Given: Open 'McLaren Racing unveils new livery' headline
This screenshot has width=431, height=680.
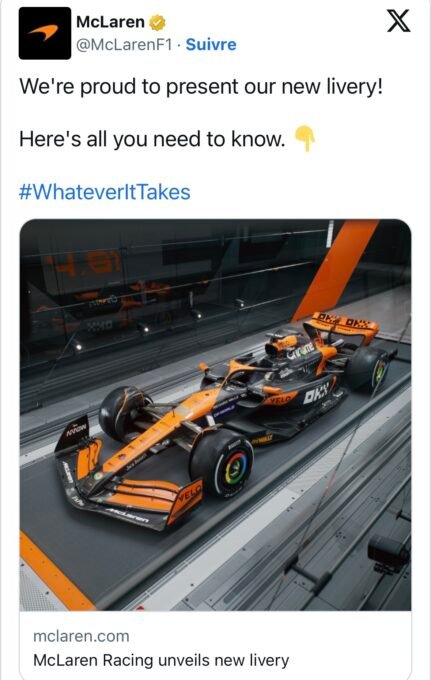Looking at the screenshot, I should tap(161, 660).
